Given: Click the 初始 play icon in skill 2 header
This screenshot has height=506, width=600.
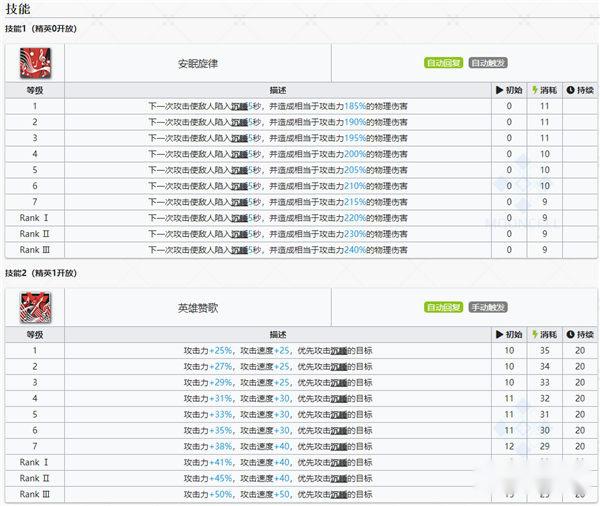Looking at the screenshot, I should coord(500,334).
